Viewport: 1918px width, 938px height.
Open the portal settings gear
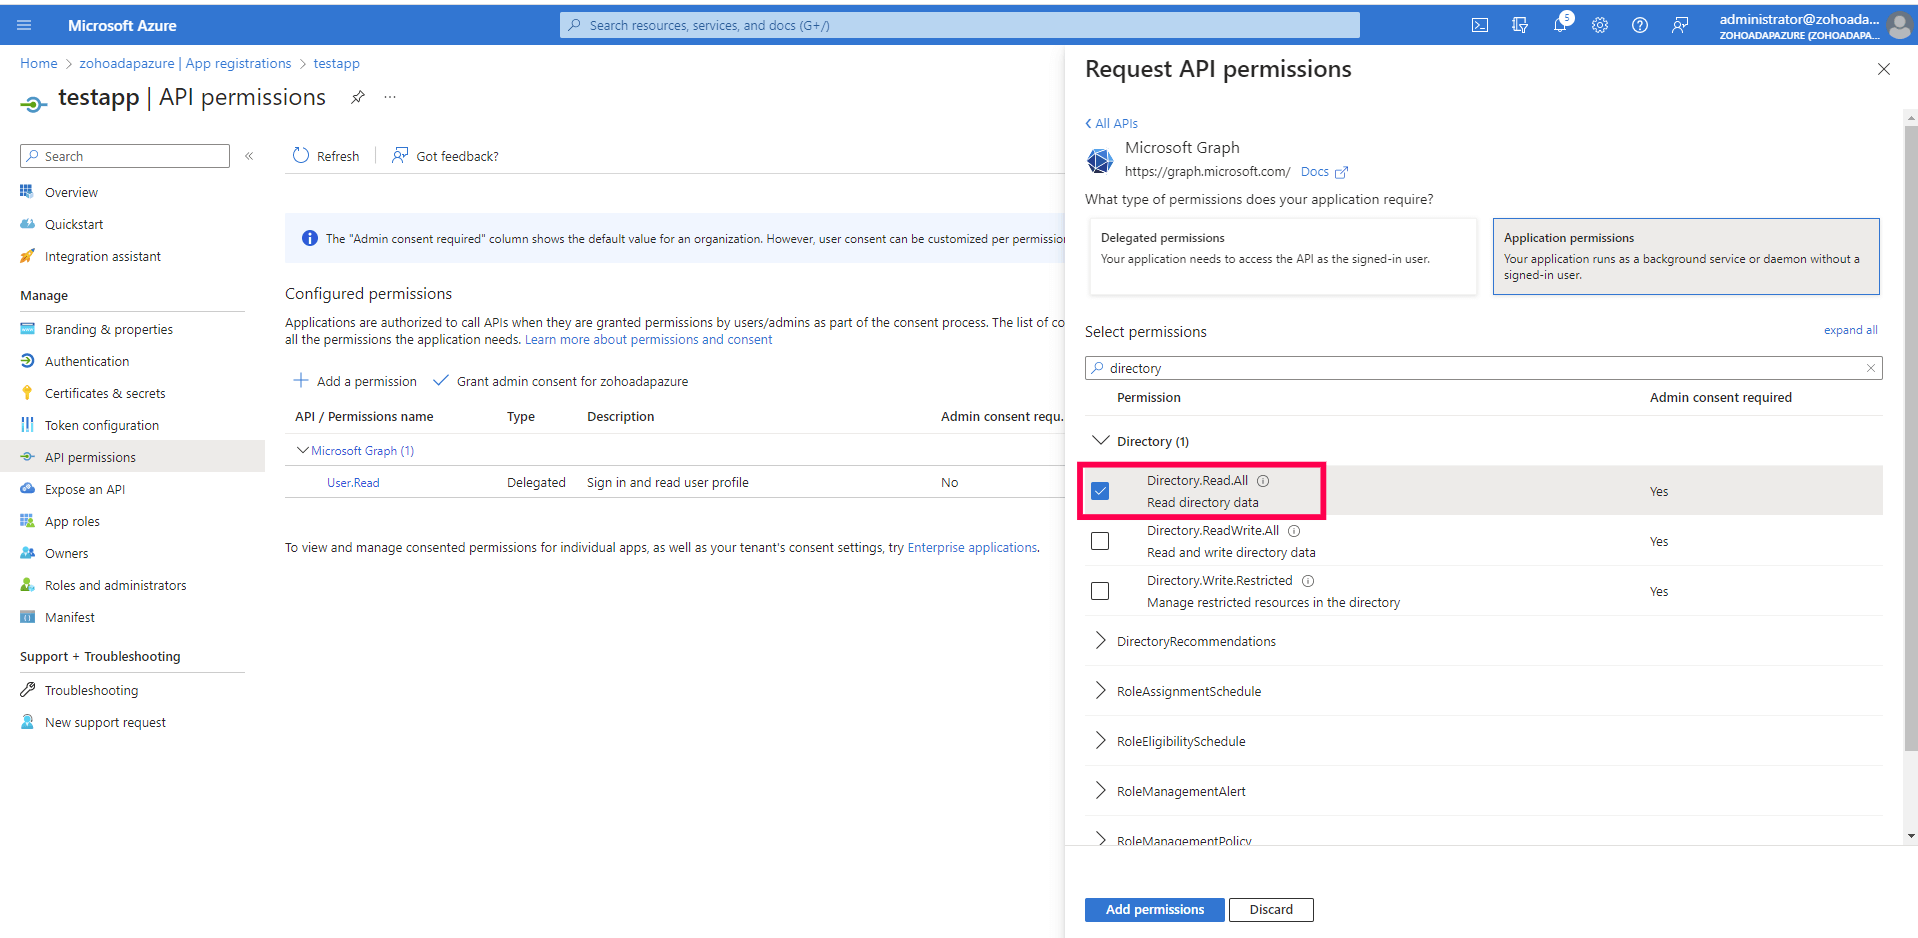(x=1599, y=25)
